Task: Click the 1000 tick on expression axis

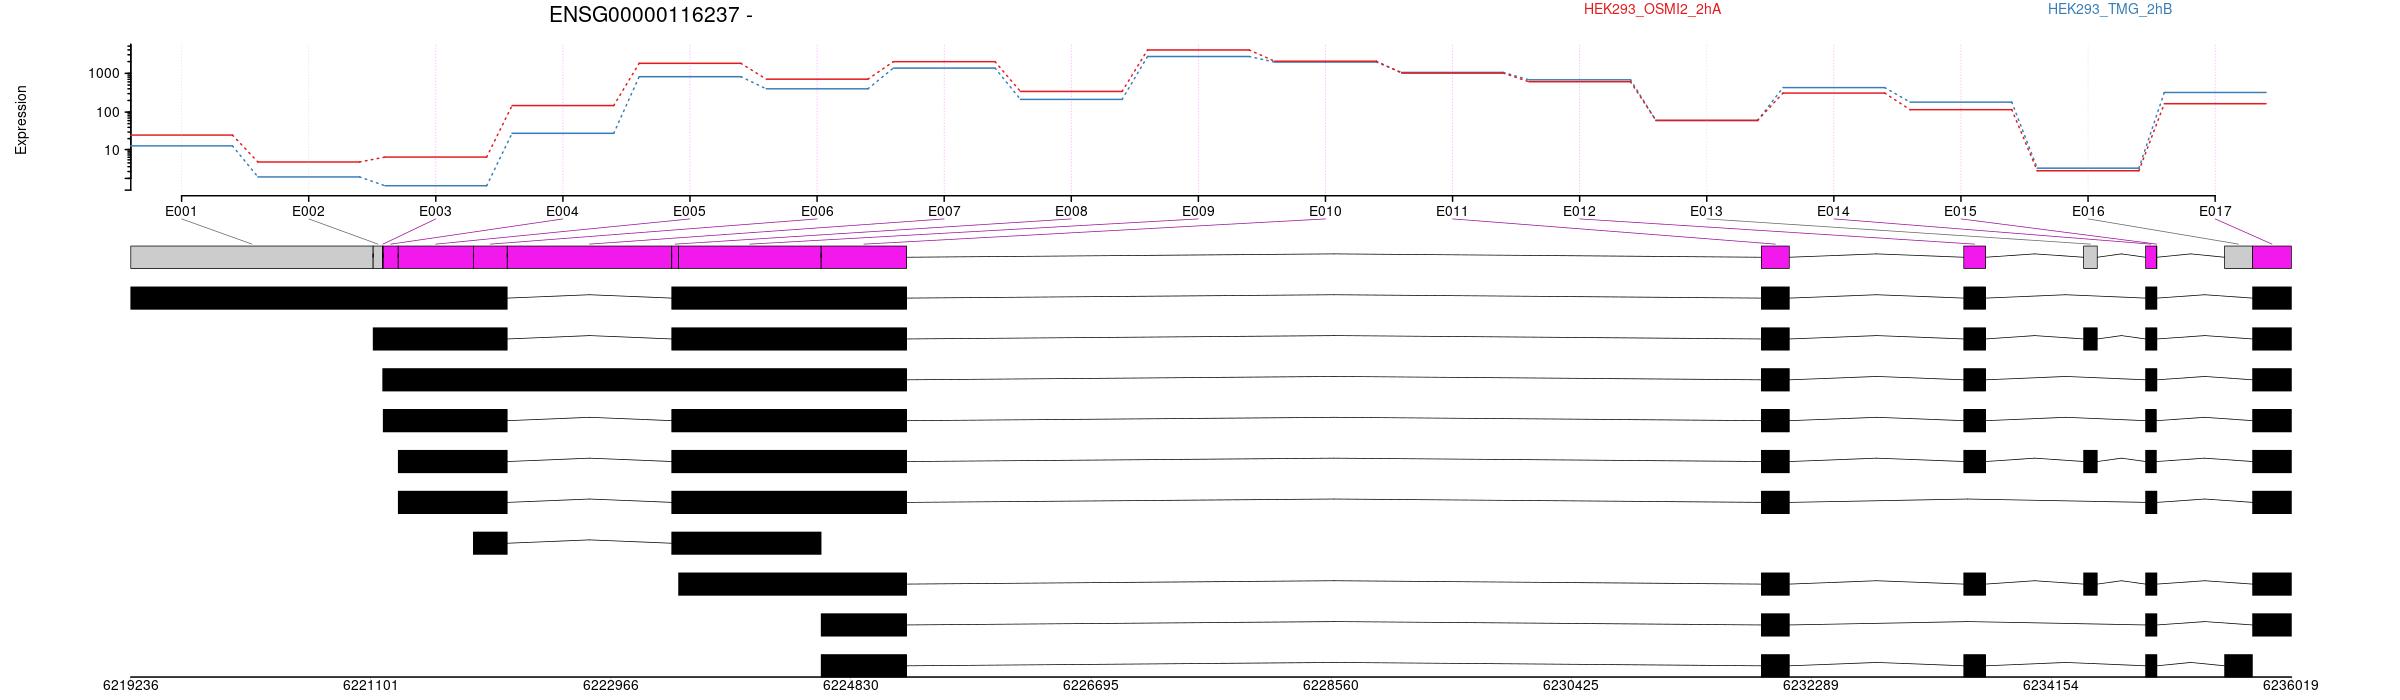Action: pos(106,74)
